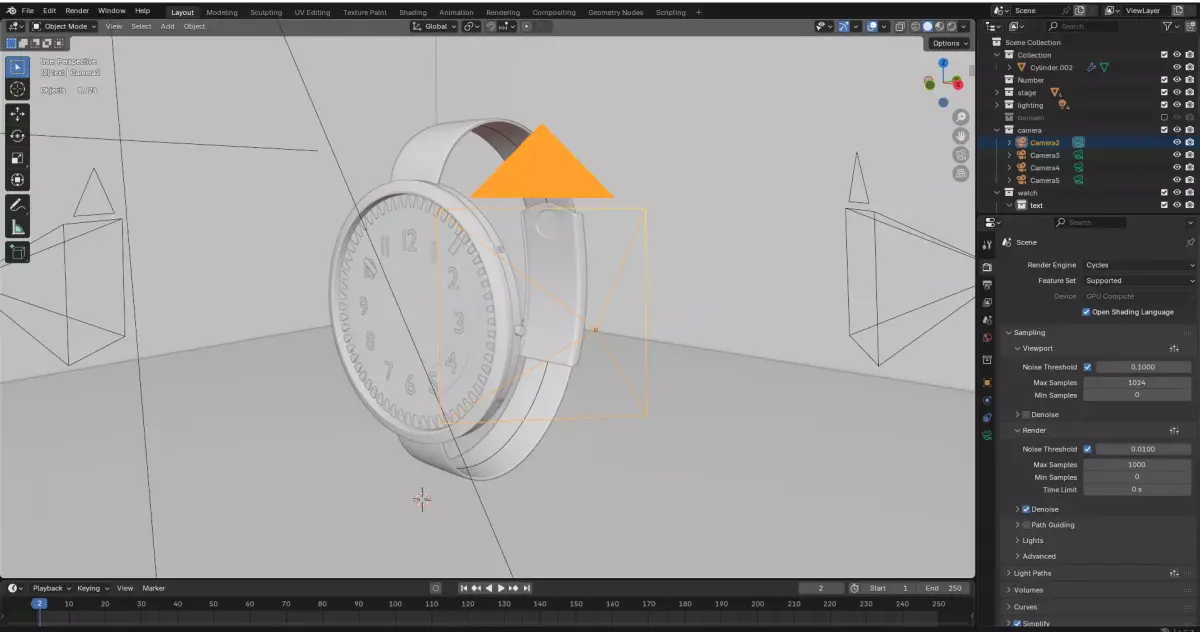Open the Feature Set dropdown
The width and height of the screenshot is (1200, 632).
(x=1139, y=281)
